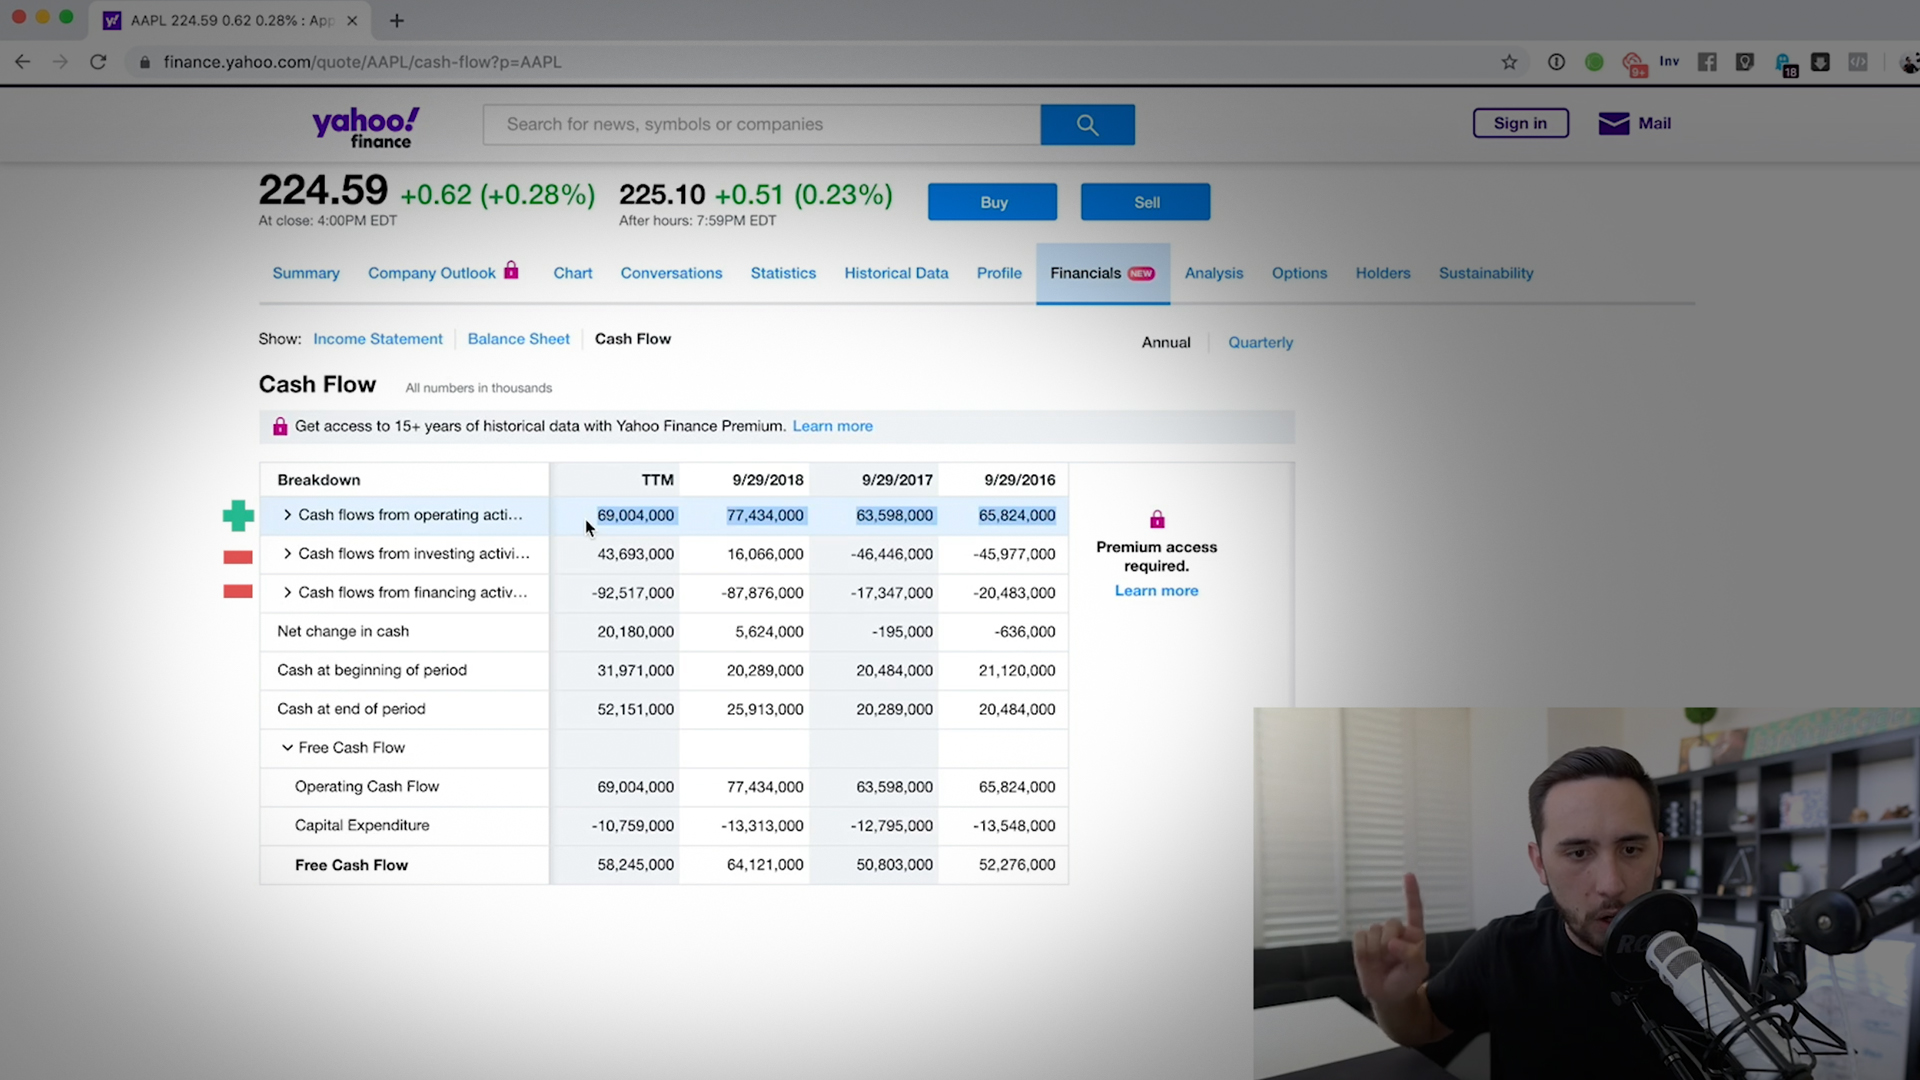Open the Analysis tab
This screenshot has width=1920, height=1080.
pyautogui.click(x=1214, y=273)
